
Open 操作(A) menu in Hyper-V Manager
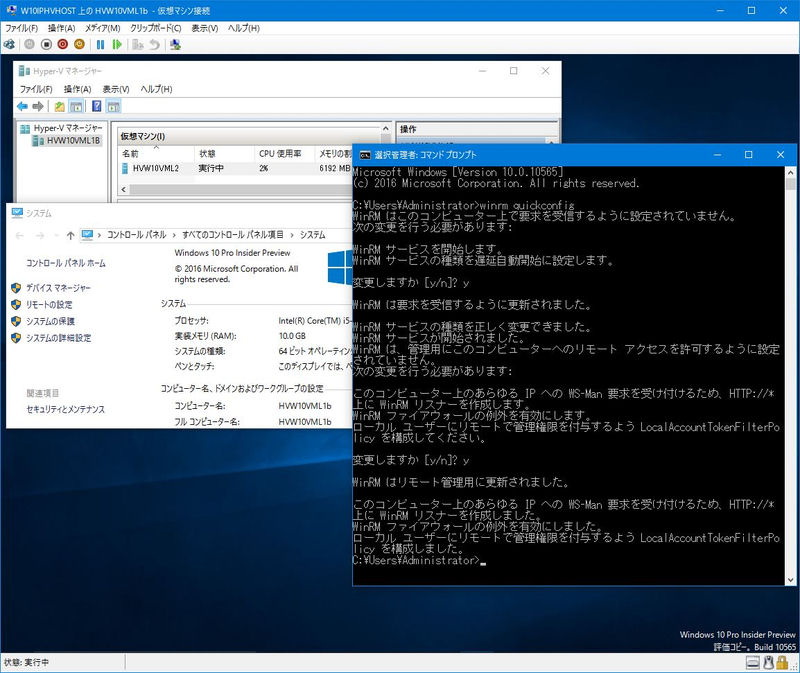78,89
